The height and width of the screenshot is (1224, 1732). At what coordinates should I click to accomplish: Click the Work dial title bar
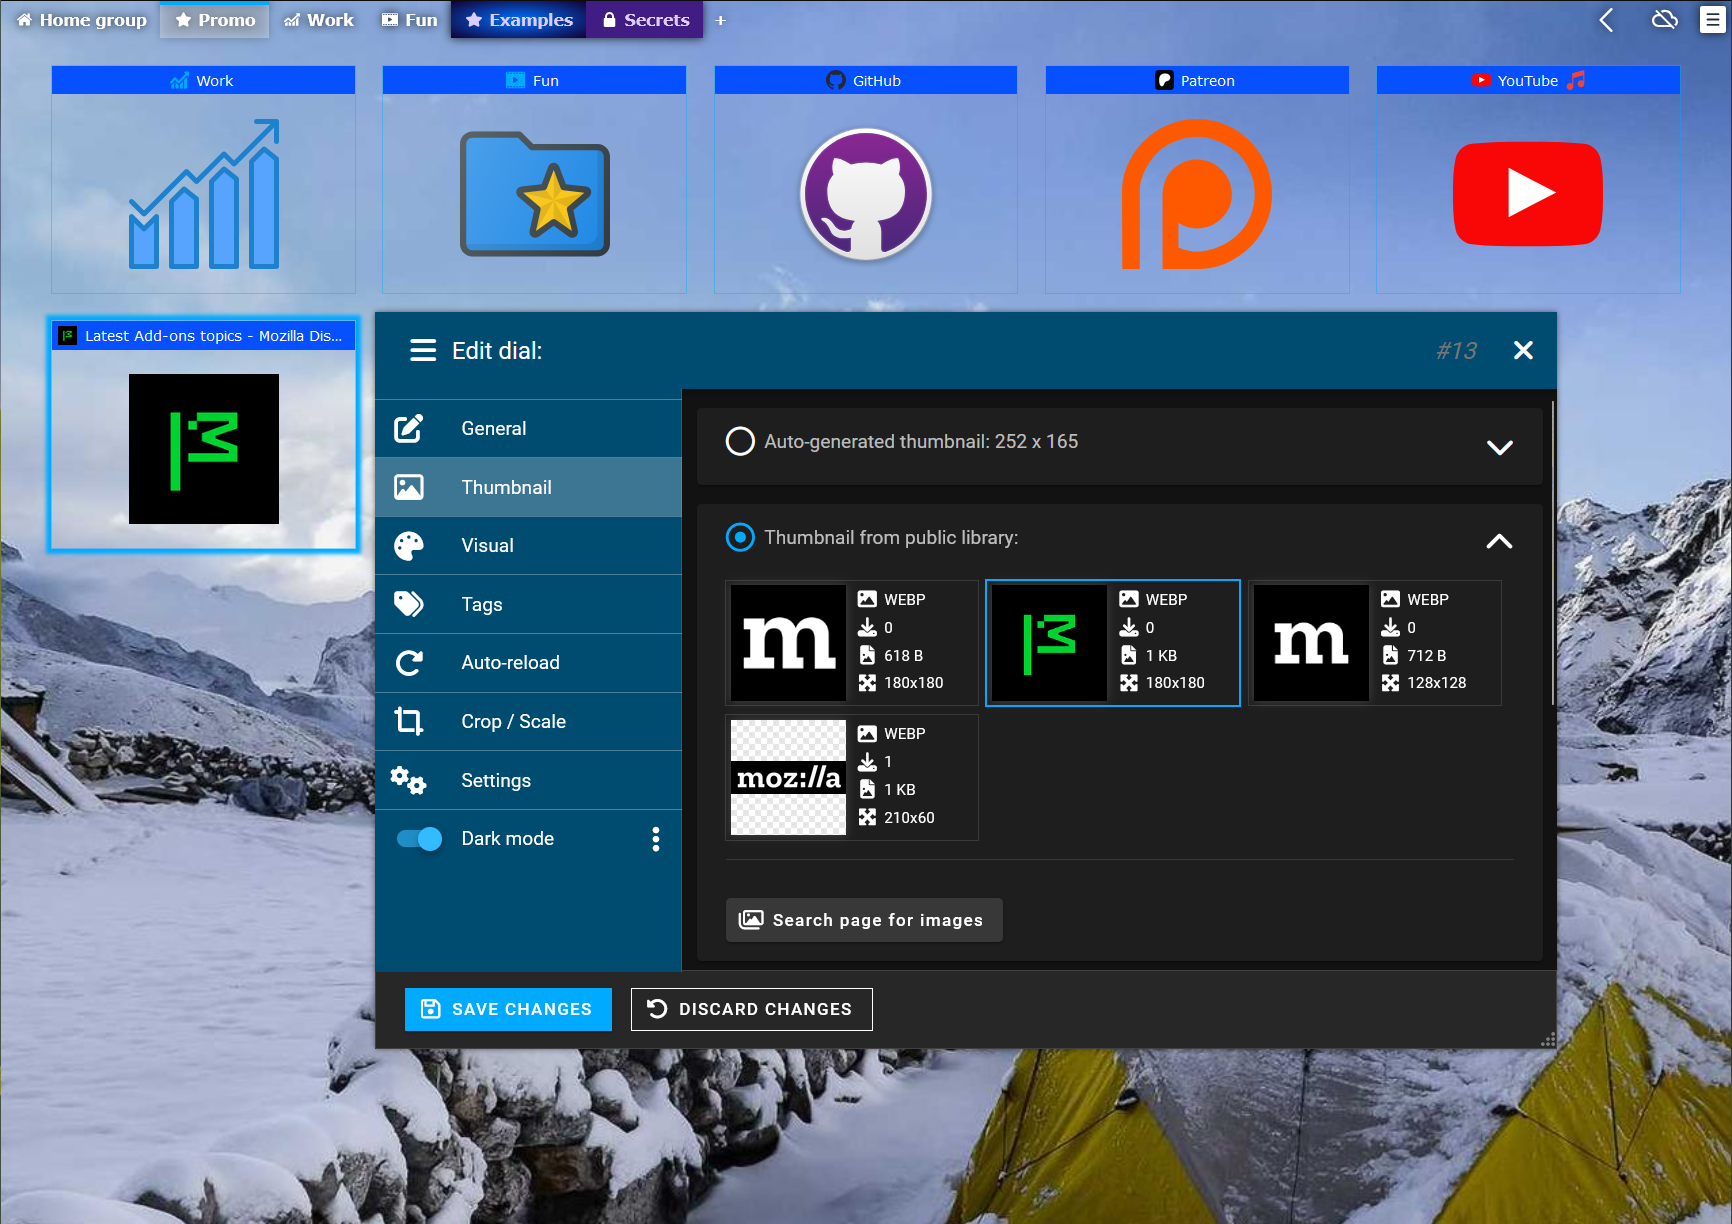(204, 80)
